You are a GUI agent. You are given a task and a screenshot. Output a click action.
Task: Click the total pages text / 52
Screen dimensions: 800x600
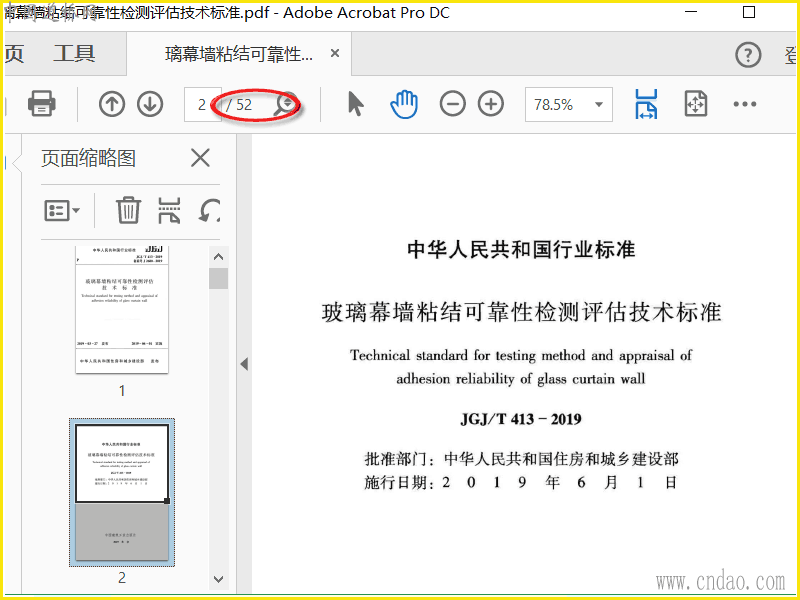[239, 105]
